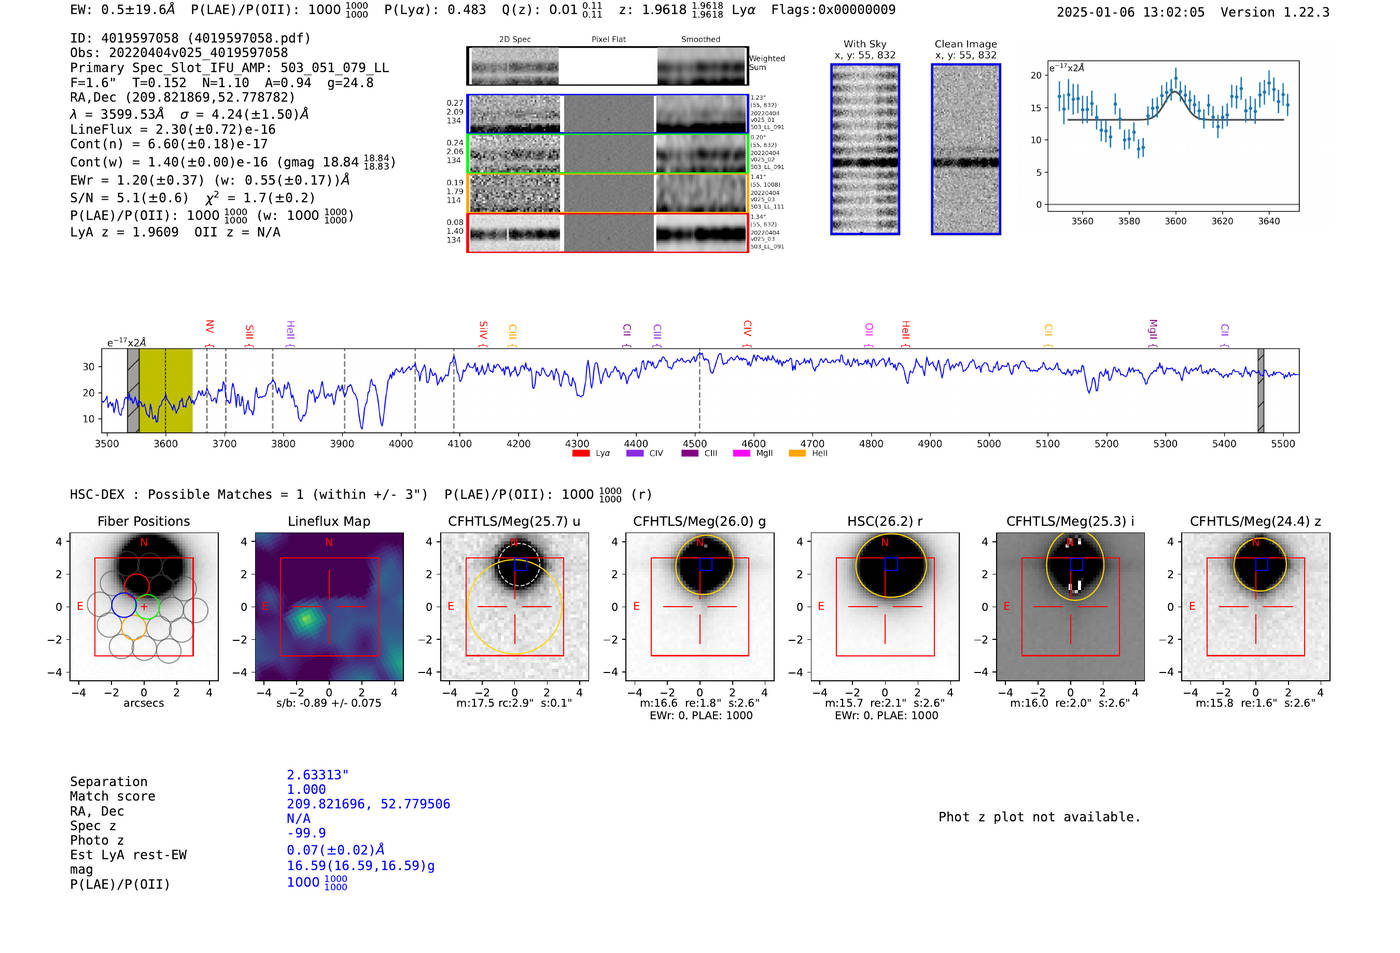Viewport: 1400px width, 953px height.
Task: Click the bright green blob in Lineflux Map
Action: [305, 618]
